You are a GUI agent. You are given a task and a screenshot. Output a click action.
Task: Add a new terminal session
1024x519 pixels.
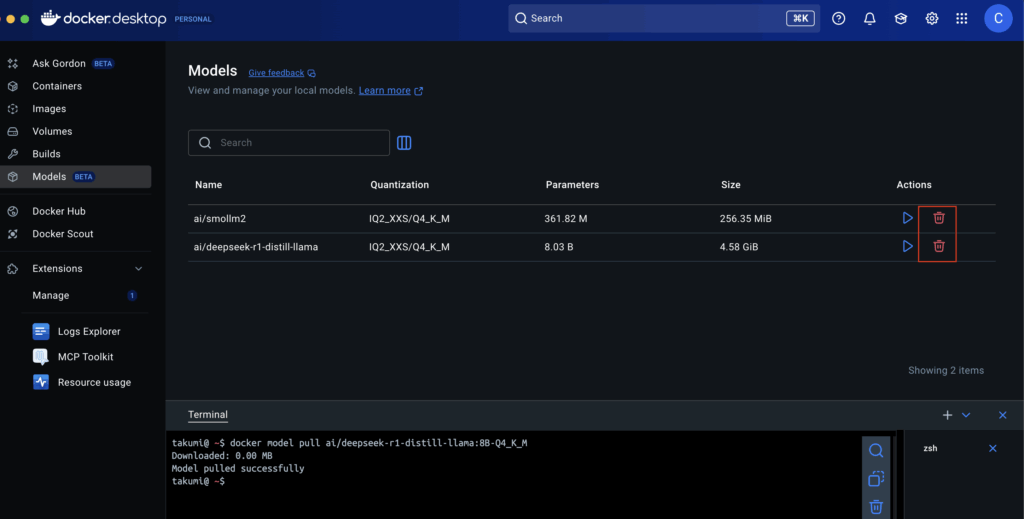947,415
